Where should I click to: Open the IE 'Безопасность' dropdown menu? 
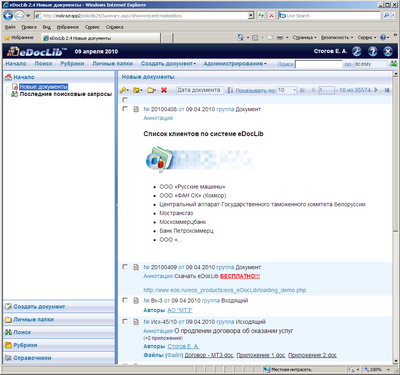(x=337, y=38)
